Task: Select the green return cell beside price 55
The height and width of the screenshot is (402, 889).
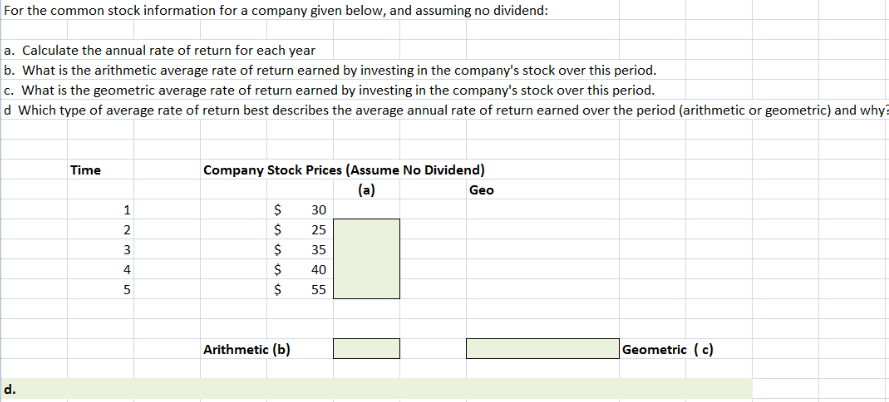Action: (x=366, y=289)
